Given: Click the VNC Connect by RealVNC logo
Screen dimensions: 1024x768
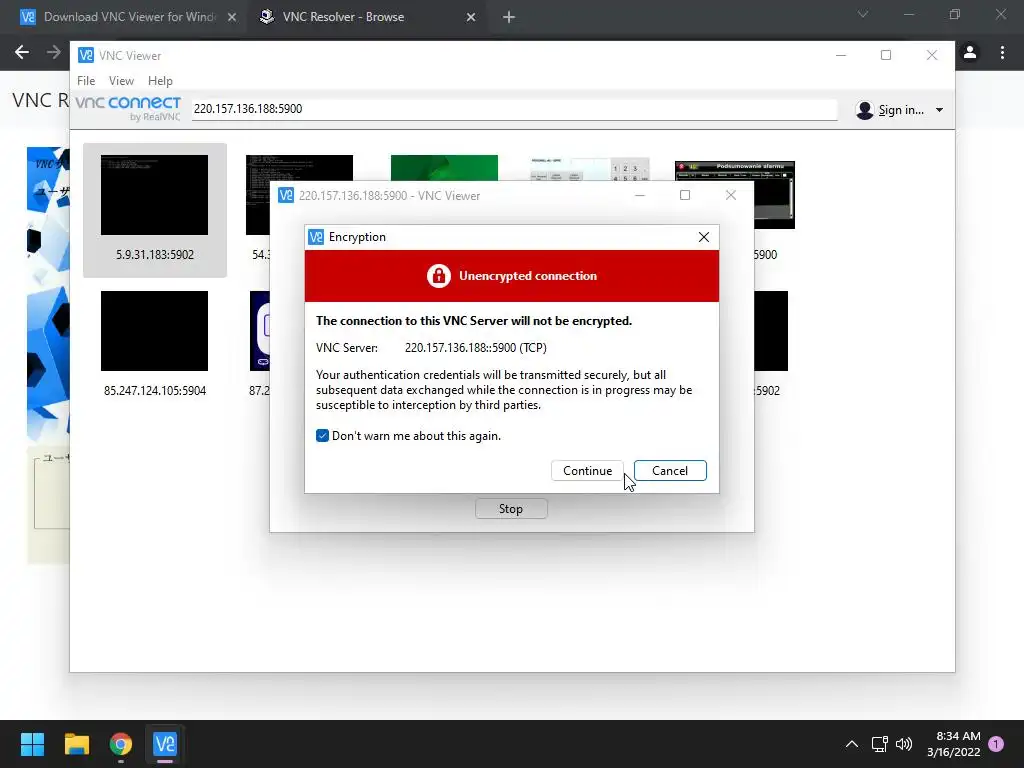Looking at the screenshot, I should pyautogui.click(x=128, y=108).
